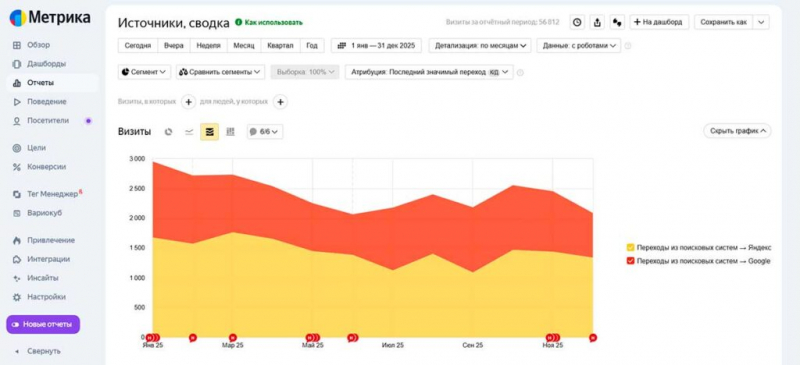The image size is (800, 365).
Task: Navigate to Цели
Action: coord(36,148)
